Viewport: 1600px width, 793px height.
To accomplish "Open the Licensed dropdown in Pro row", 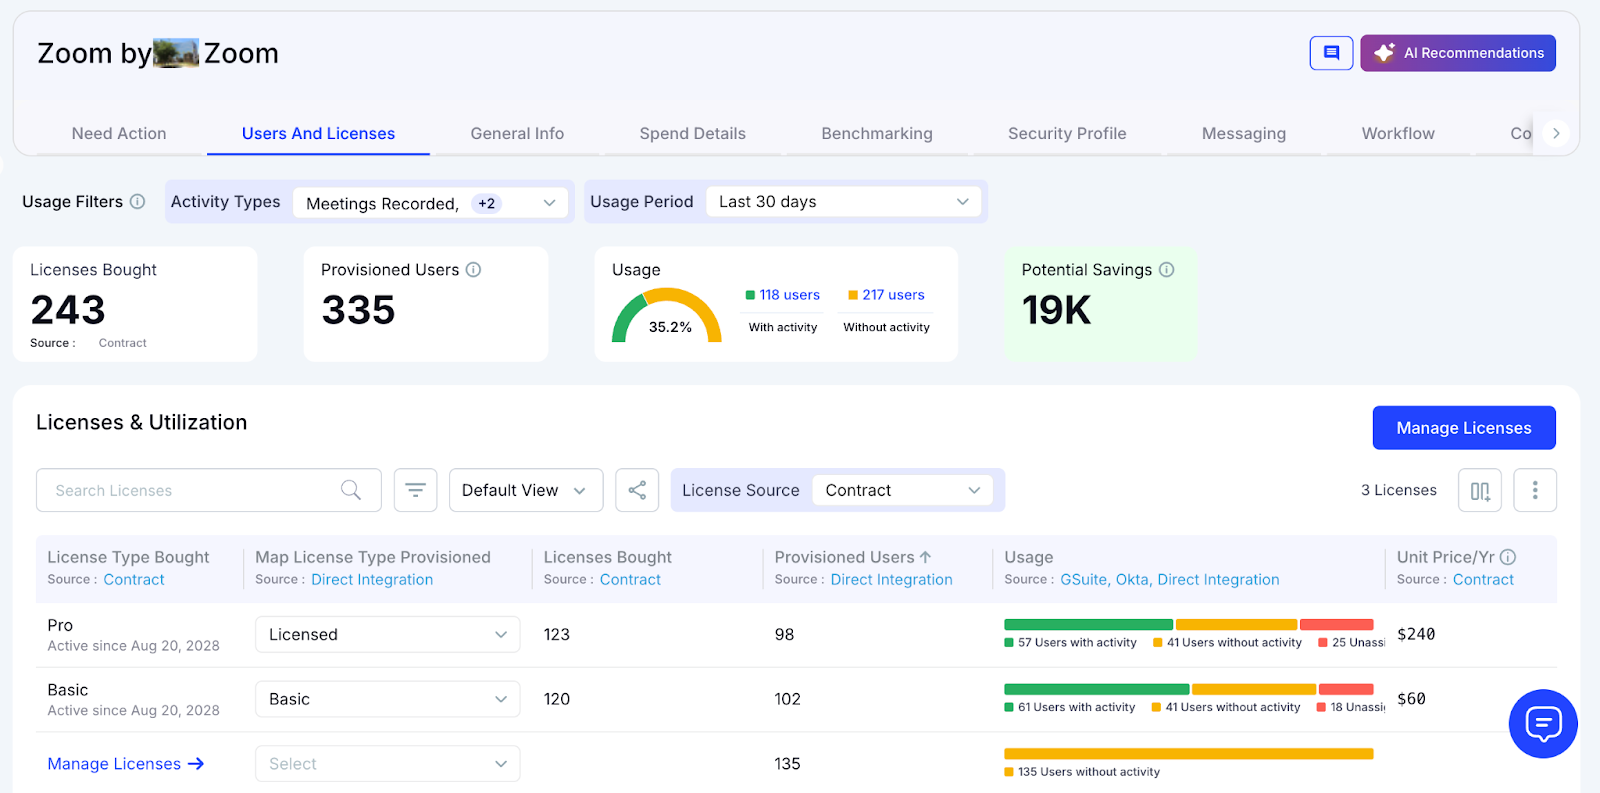I will click(387, 634).
